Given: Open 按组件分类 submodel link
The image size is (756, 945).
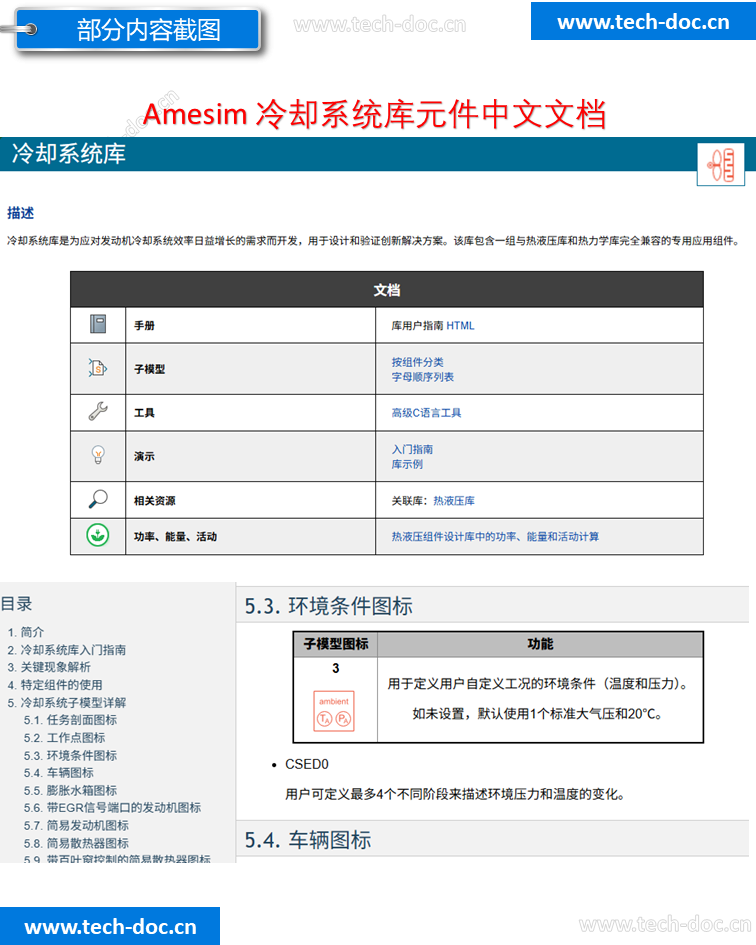Looking at the screenshot, I should [417, 362].
